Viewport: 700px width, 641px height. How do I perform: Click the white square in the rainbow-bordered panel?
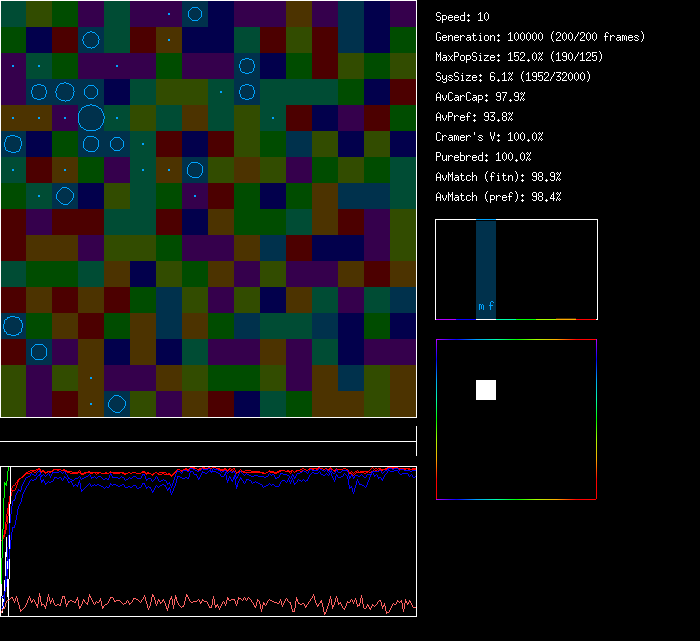tap(486, 390)
